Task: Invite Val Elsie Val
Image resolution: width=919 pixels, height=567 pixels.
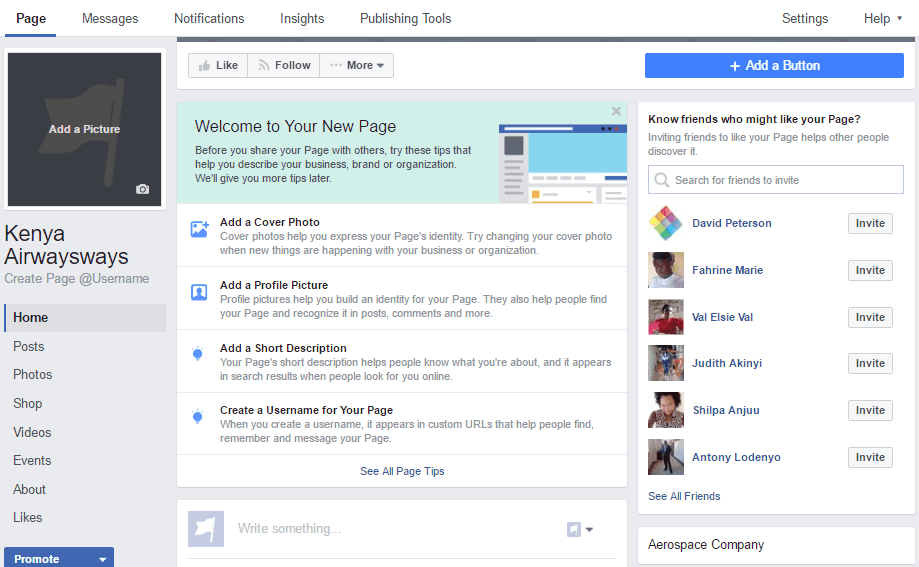Action: [x=870, y=317]
